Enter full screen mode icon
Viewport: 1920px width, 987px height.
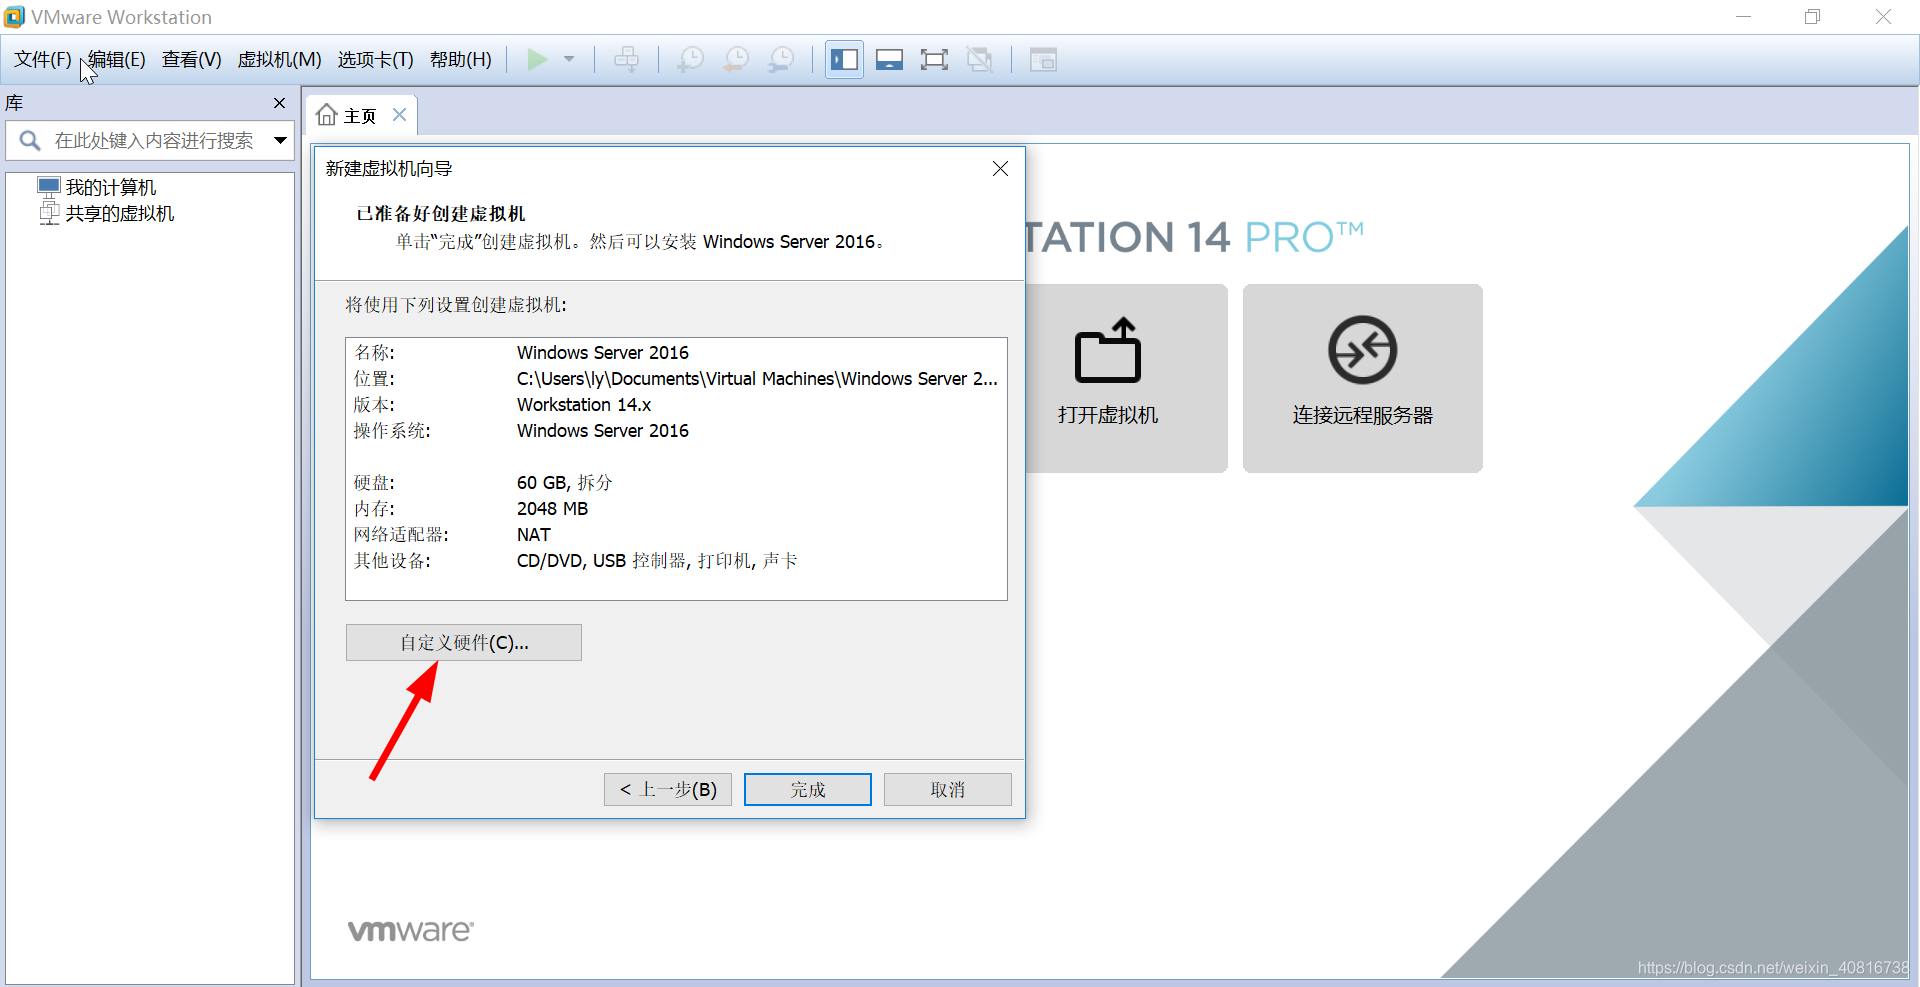(934, 60)
